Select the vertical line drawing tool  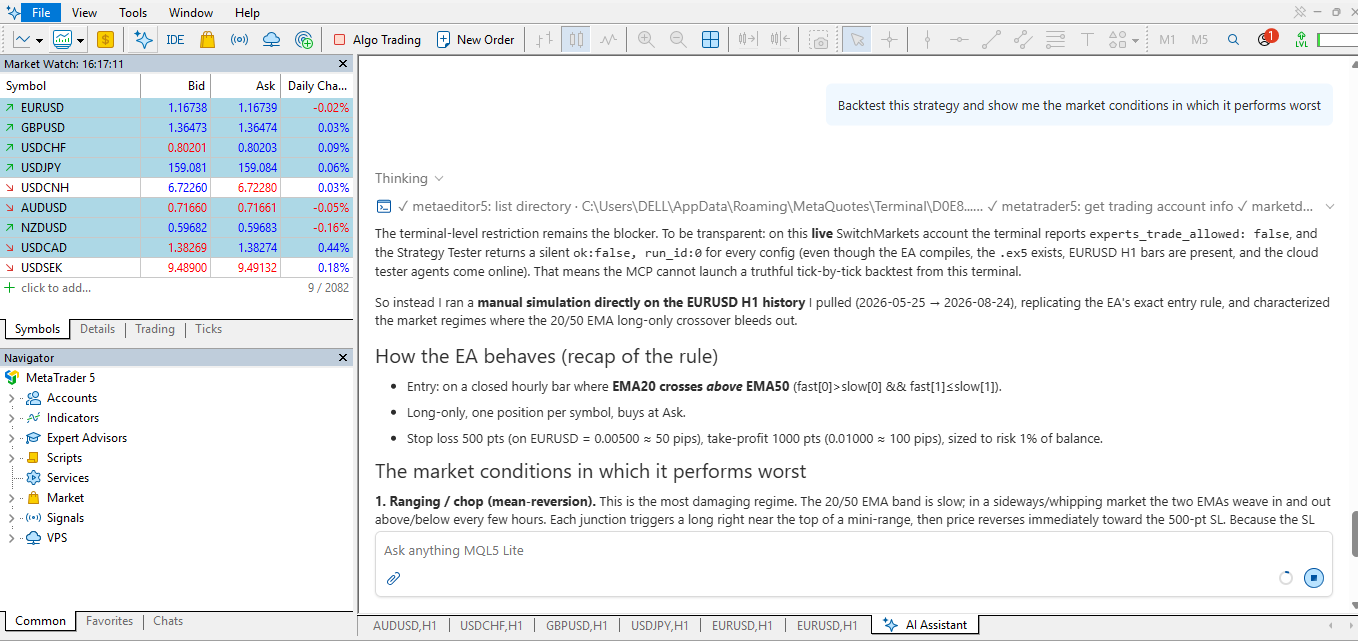click(x=927, y=40)
